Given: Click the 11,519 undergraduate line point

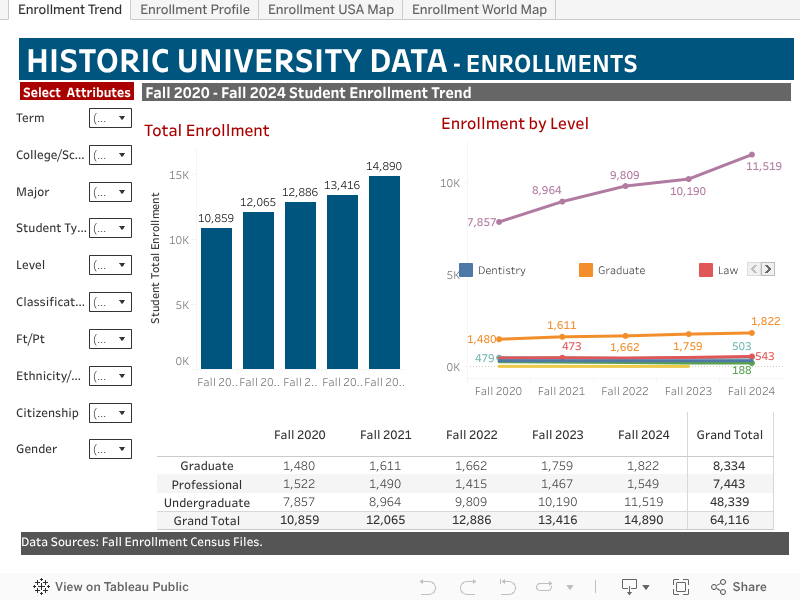Looking at the screenshot, I should pyautogui.click(x=752, y=155).
